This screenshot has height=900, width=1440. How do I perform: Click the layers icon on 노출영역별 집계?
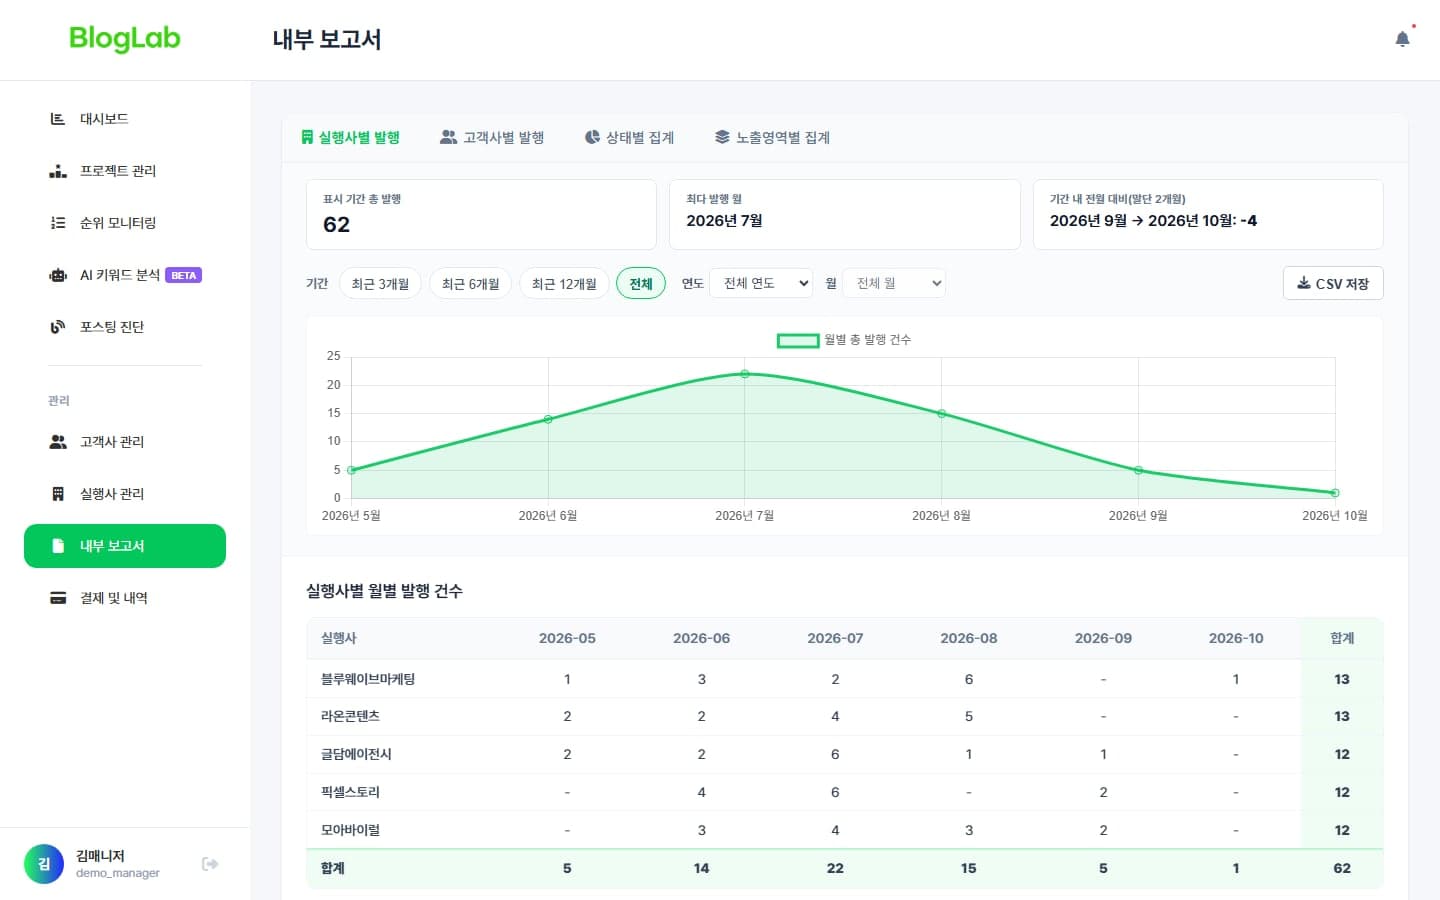coord(722,137)
